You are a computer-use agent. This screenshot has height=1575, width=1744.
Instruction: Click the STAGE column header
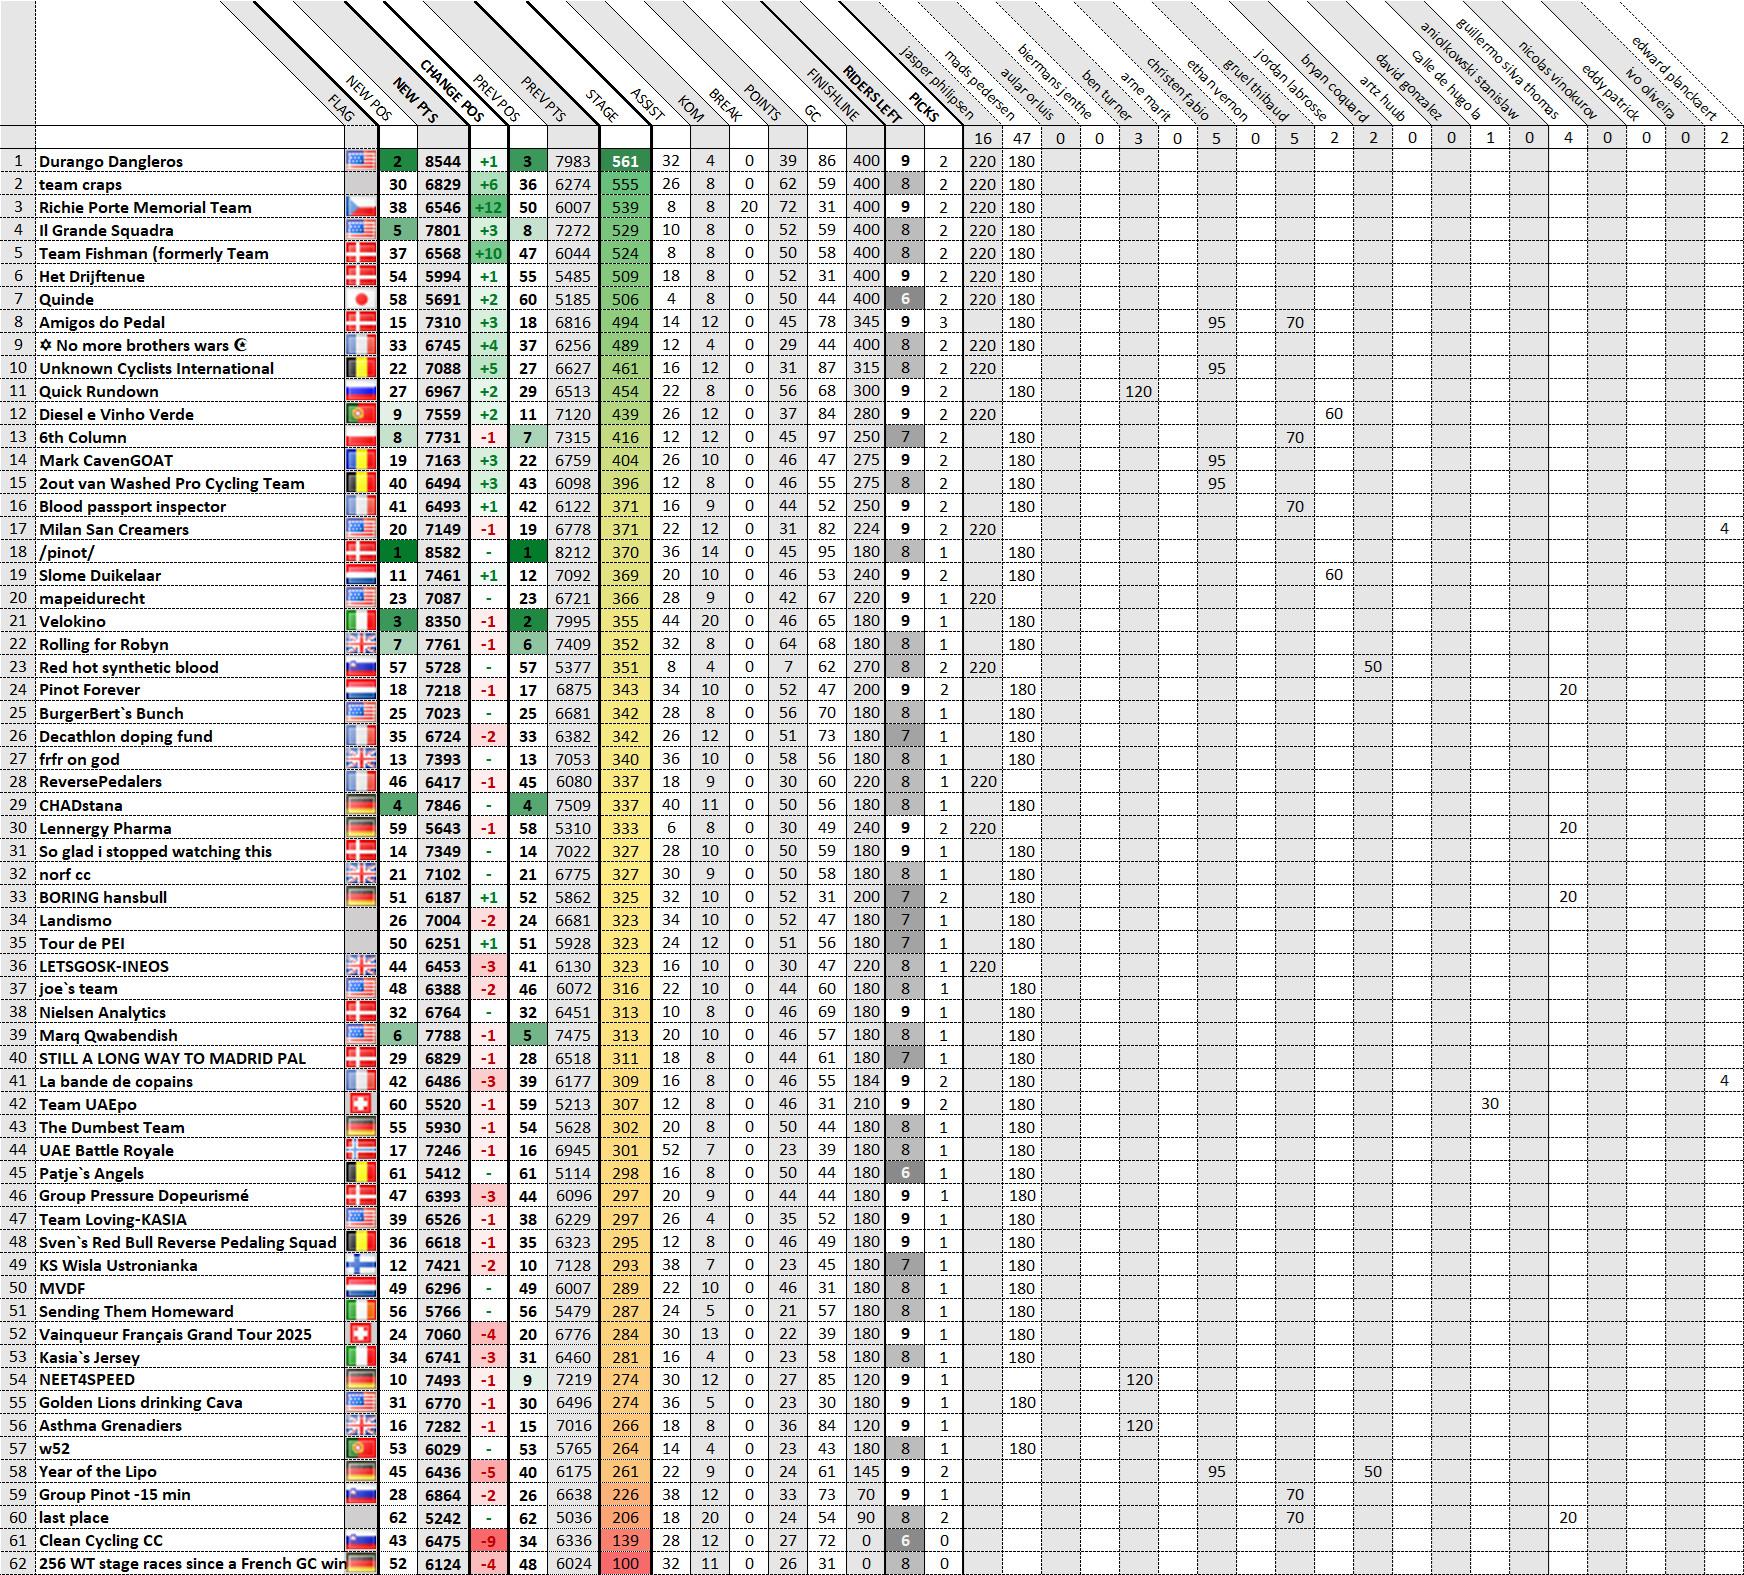coord(602,105)
